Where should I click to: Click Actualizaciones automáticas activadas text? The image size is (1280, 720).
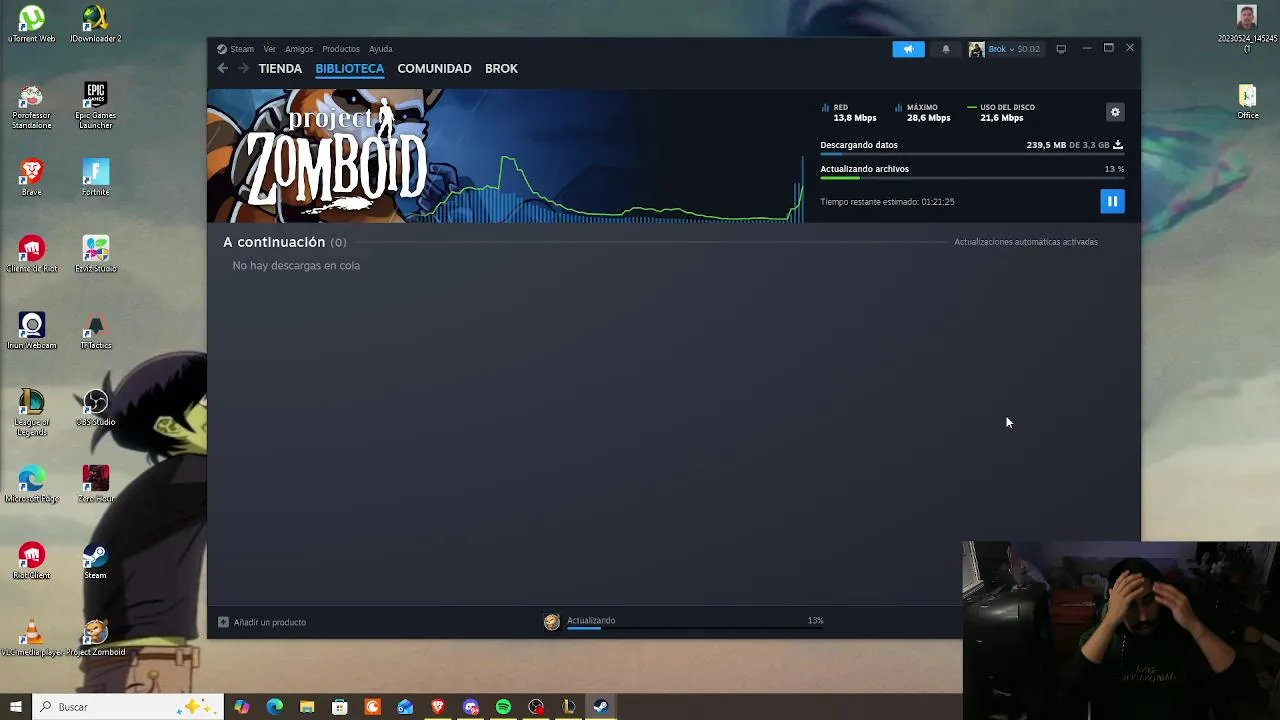(1026, 242)
